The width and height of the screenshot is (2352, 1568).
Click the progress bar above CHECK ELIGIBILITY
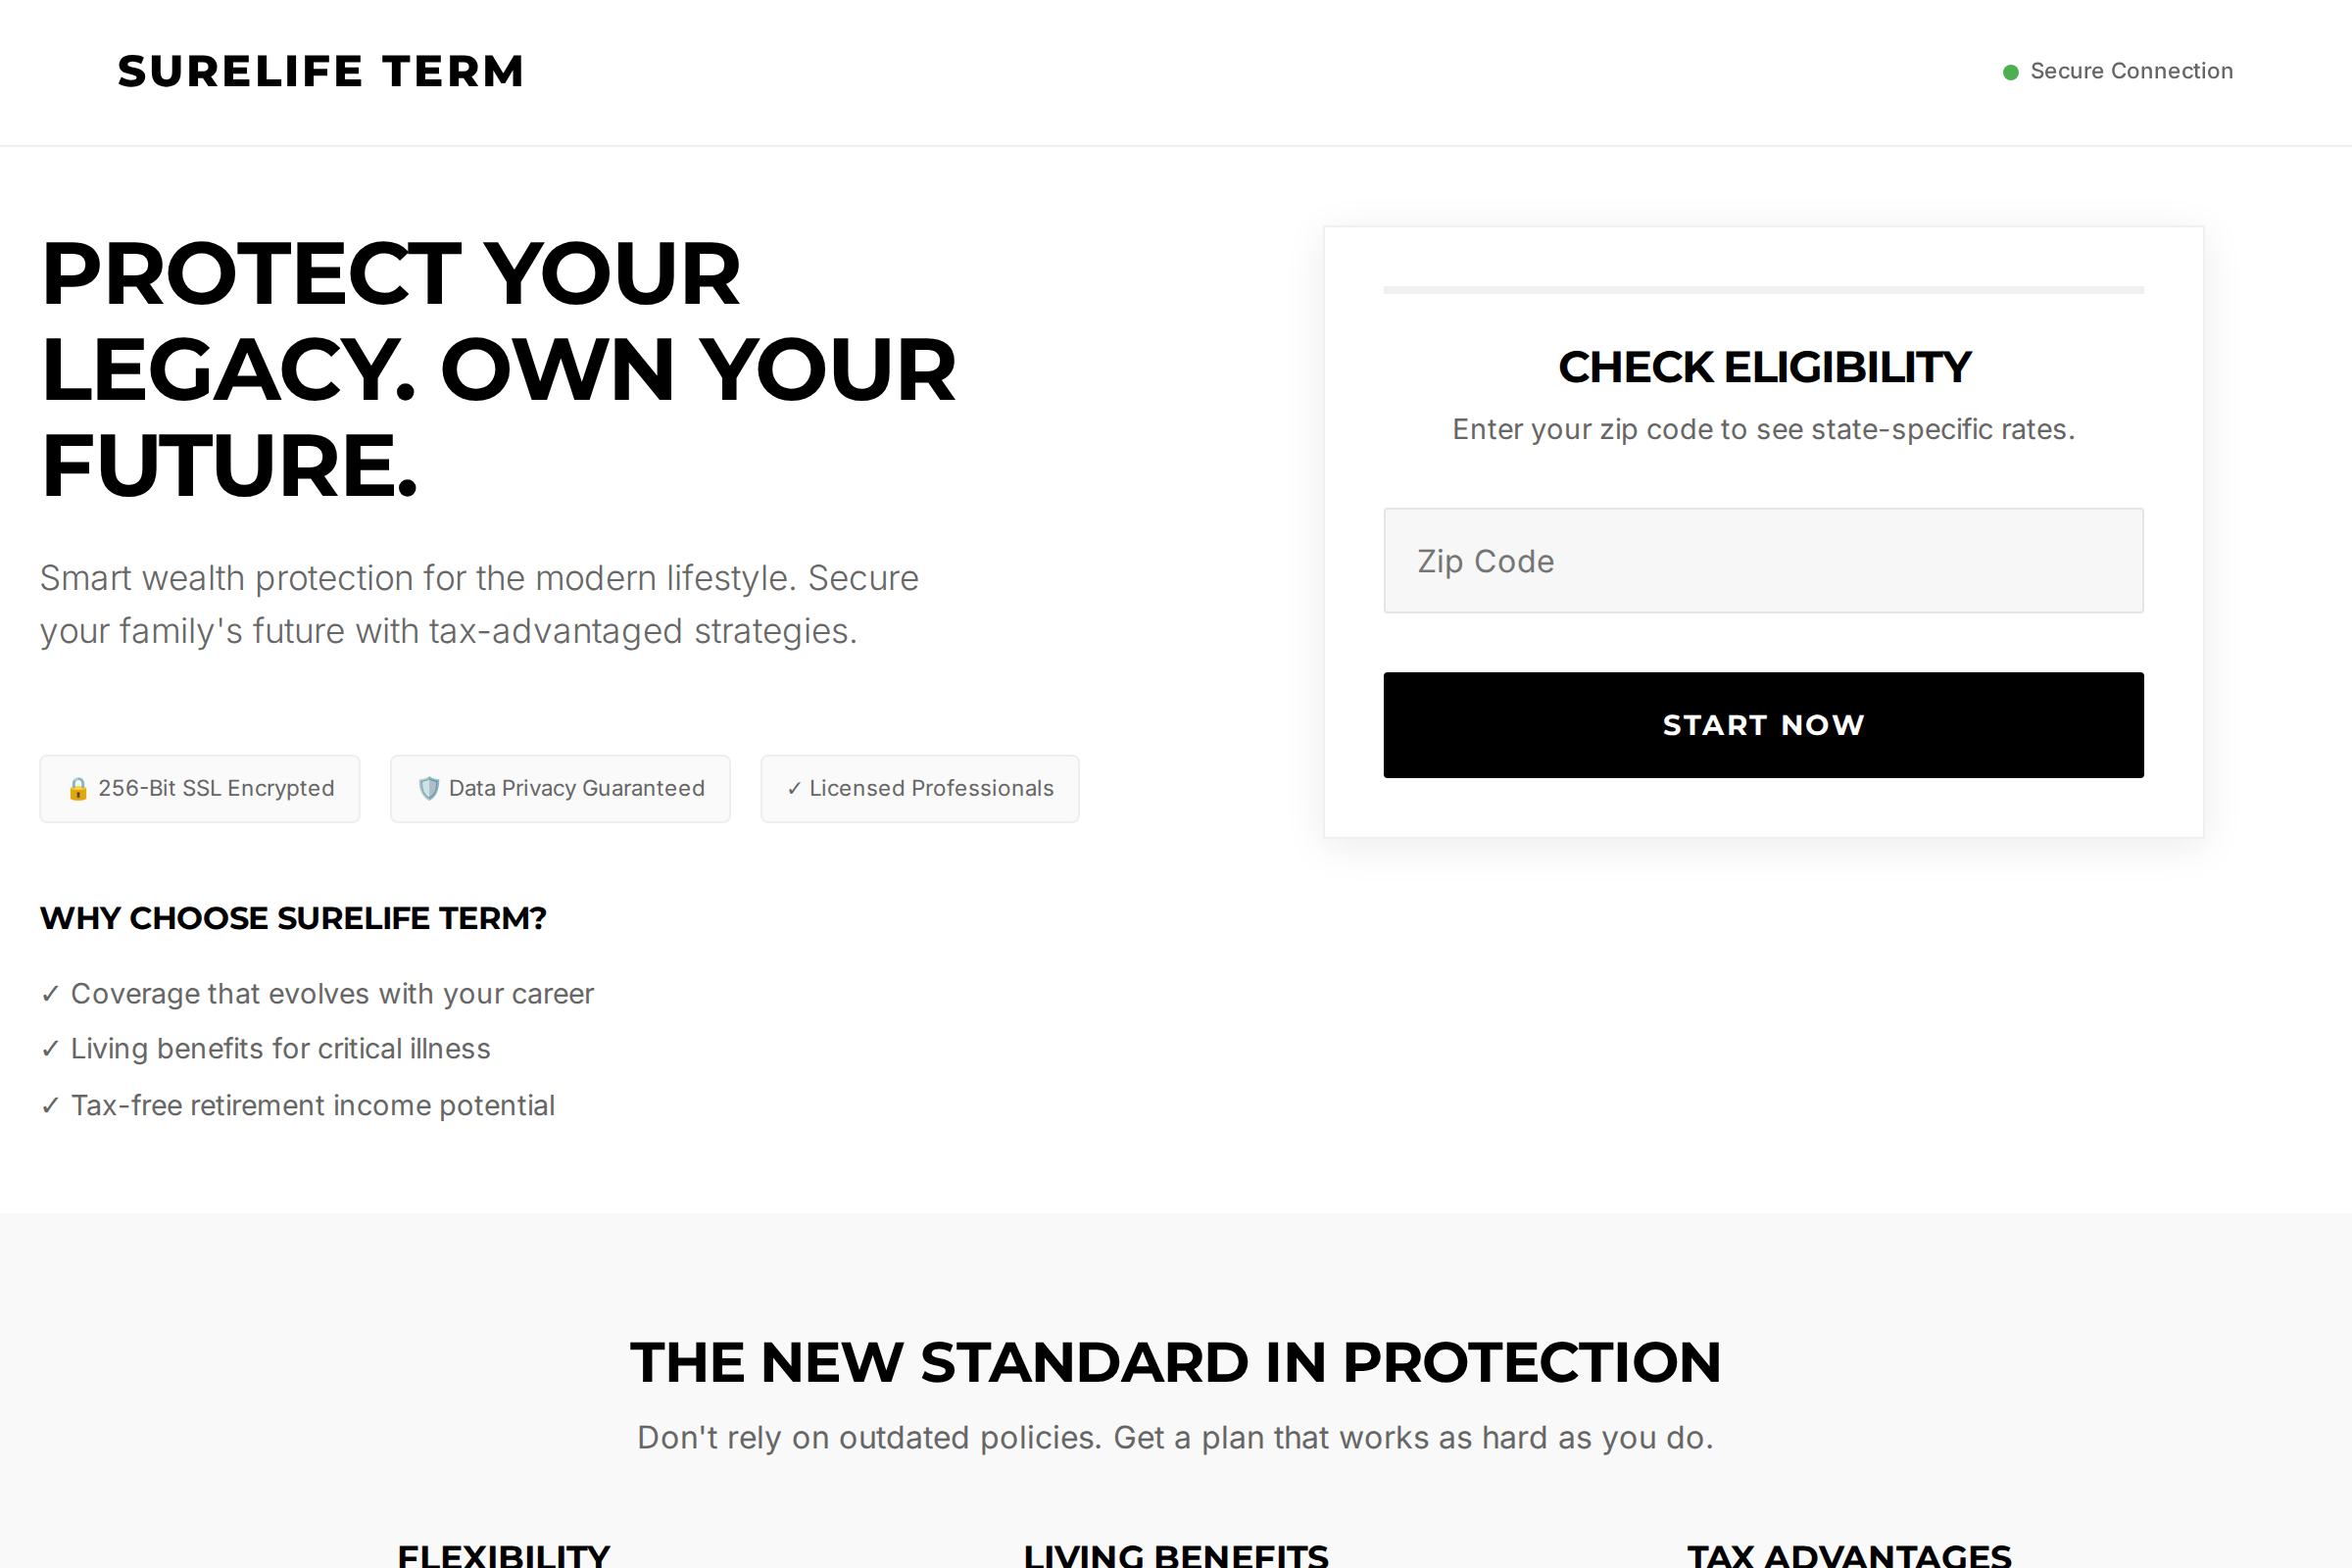coord(1763,290)
